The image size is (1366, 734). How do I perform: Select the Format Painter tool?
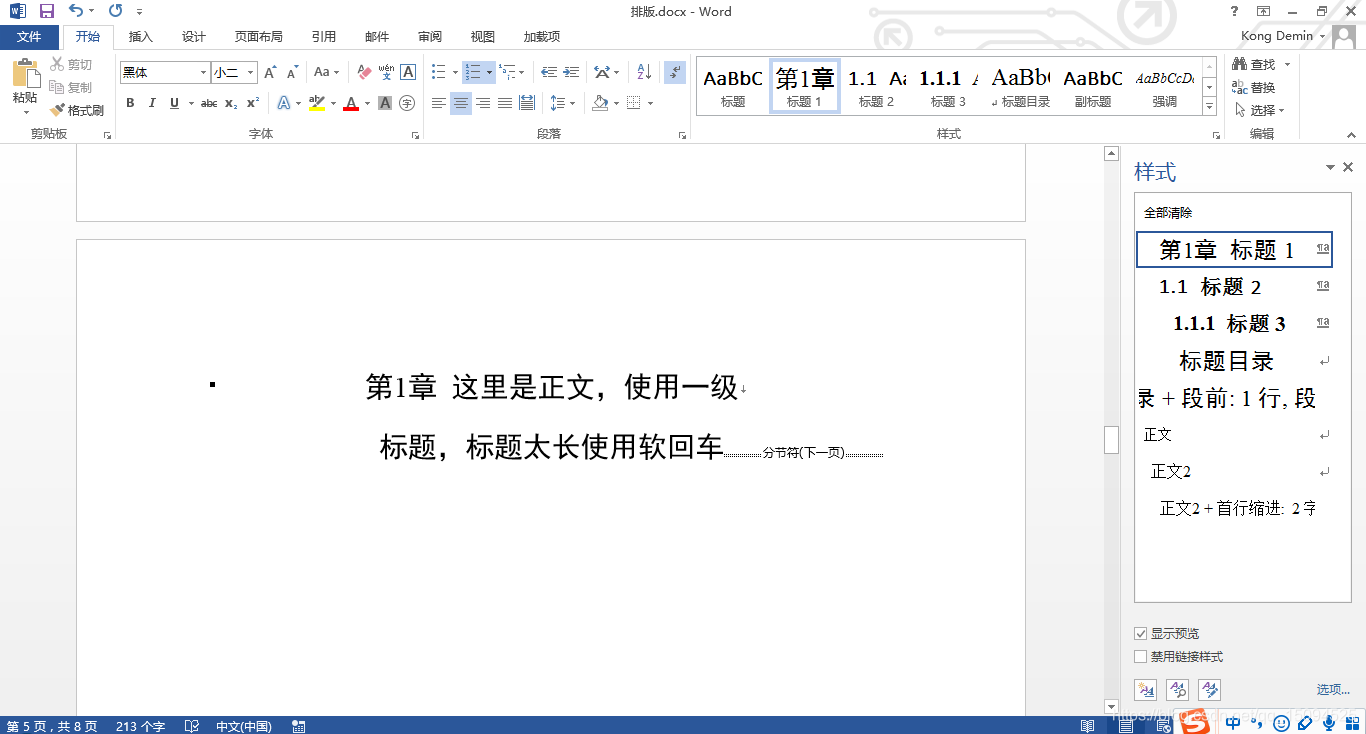pyautogui.click(x=77, y=110)
